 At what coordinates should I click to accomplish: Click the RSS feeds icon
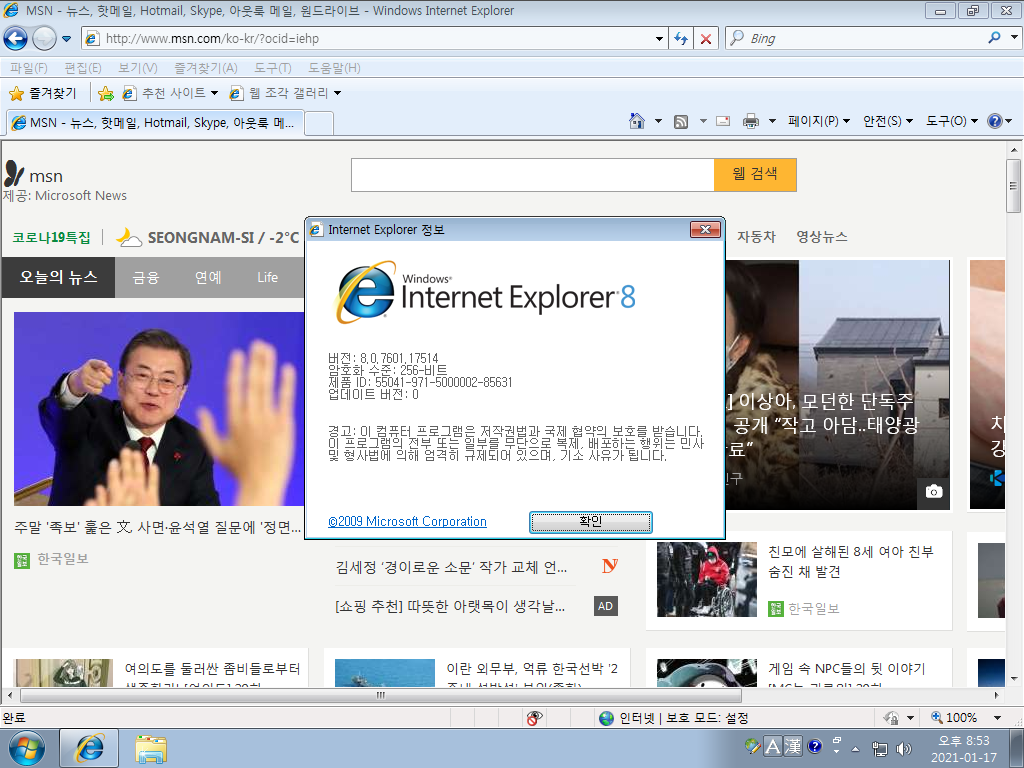tap(681, 121)
